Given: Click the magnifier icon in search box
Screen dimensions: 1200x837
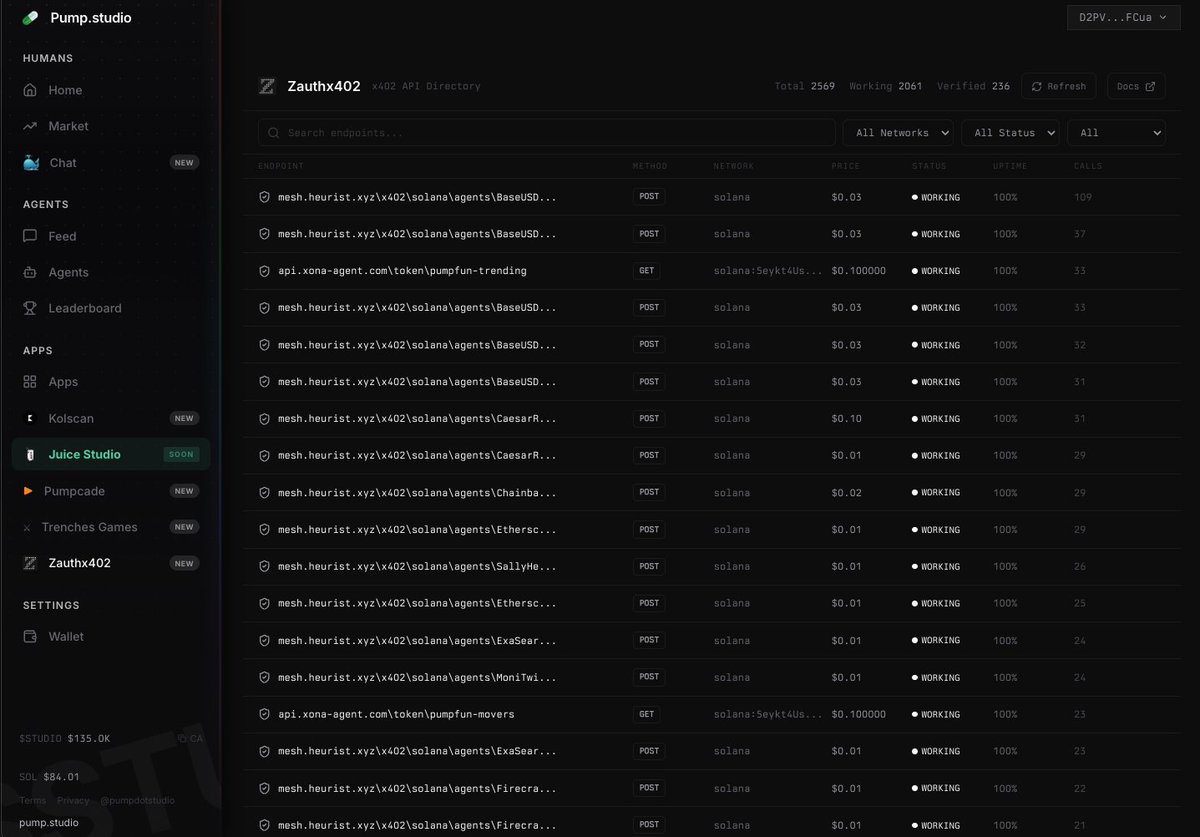Looking at the screenshot, I should (x=274, y=133).
